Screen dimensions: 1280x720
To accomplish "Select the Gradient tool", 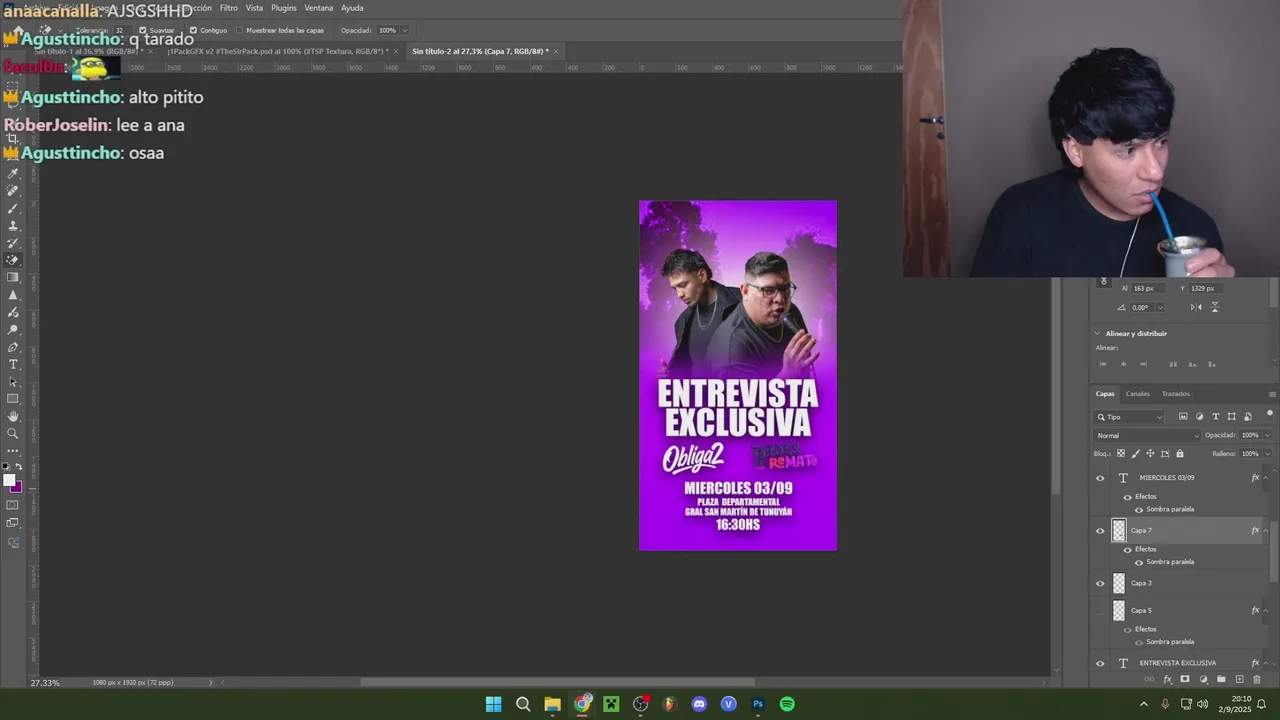I will pyautogui.click(x=13, y=277).
